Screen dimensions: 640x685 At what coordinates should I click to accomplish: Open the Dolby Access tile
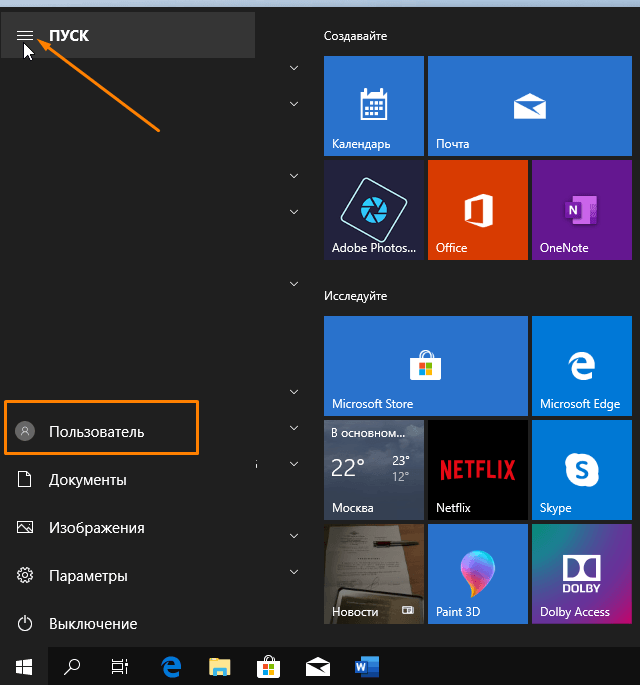point(582,574)
